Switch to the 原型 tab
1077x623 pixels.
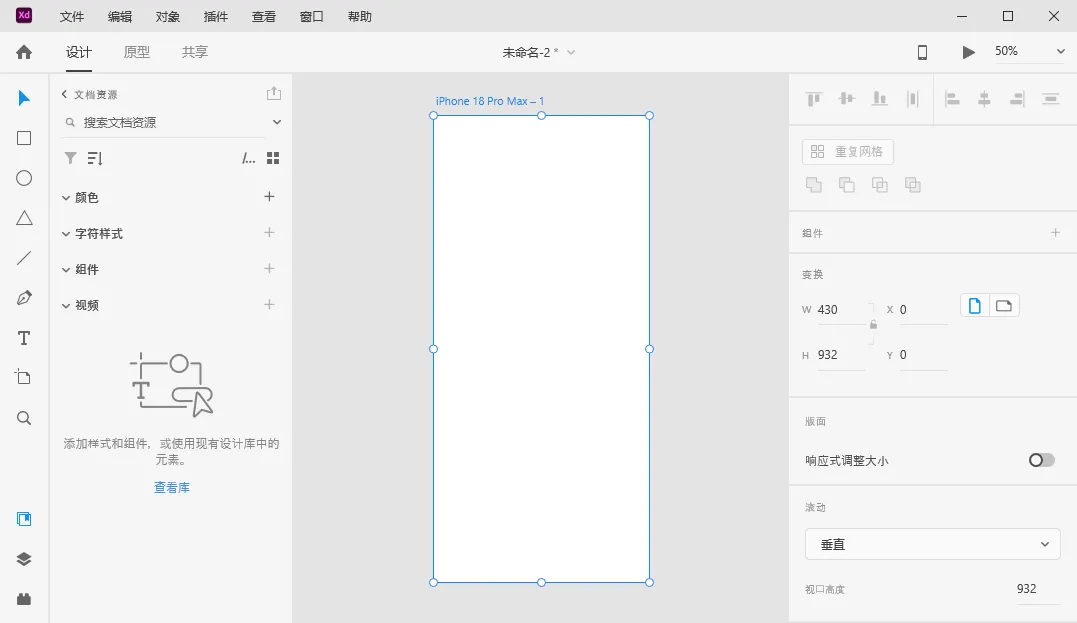[x=137, y=52]
